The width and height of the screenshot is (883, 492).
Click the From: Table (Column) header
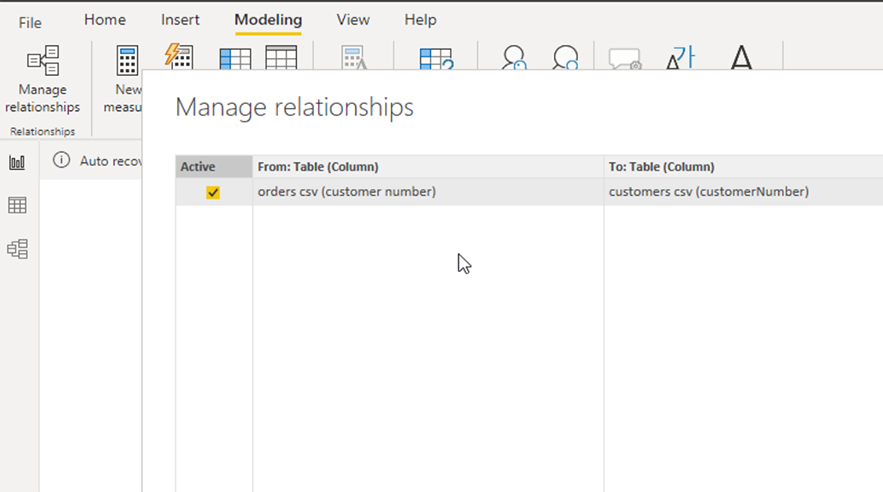click(428, 167)
